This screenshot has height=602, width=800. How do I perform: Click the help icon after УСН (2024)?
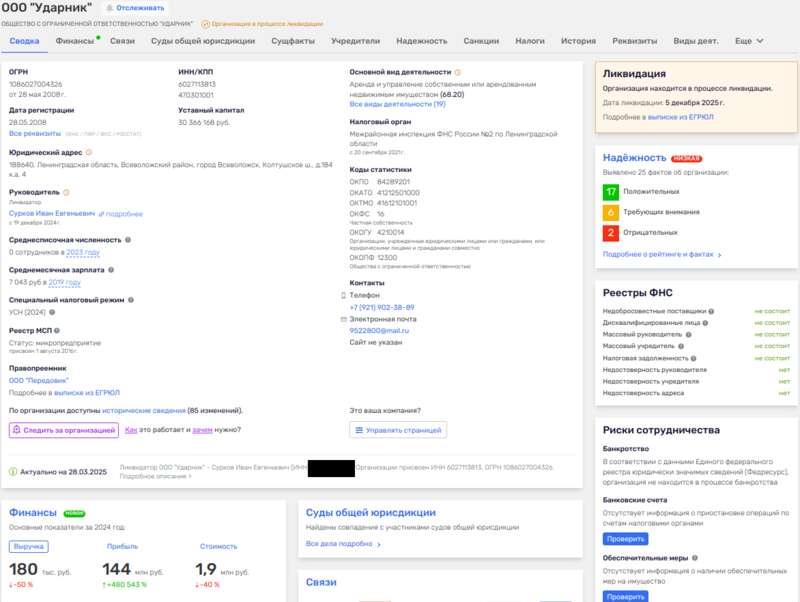[x=52, y=312]
